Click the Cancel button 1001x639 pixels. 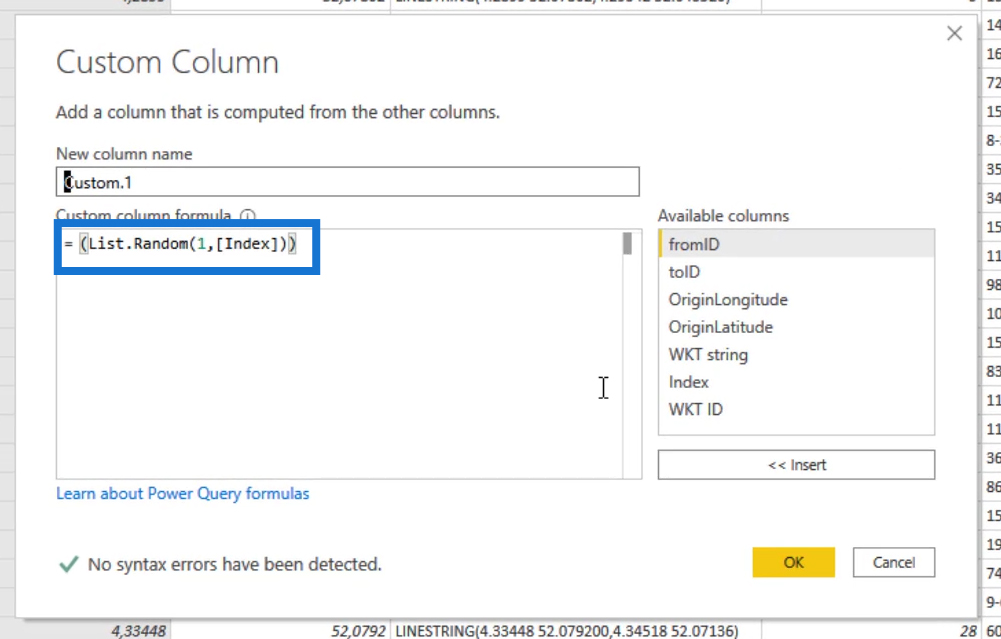pyautogui.click(x=894, y=562)
